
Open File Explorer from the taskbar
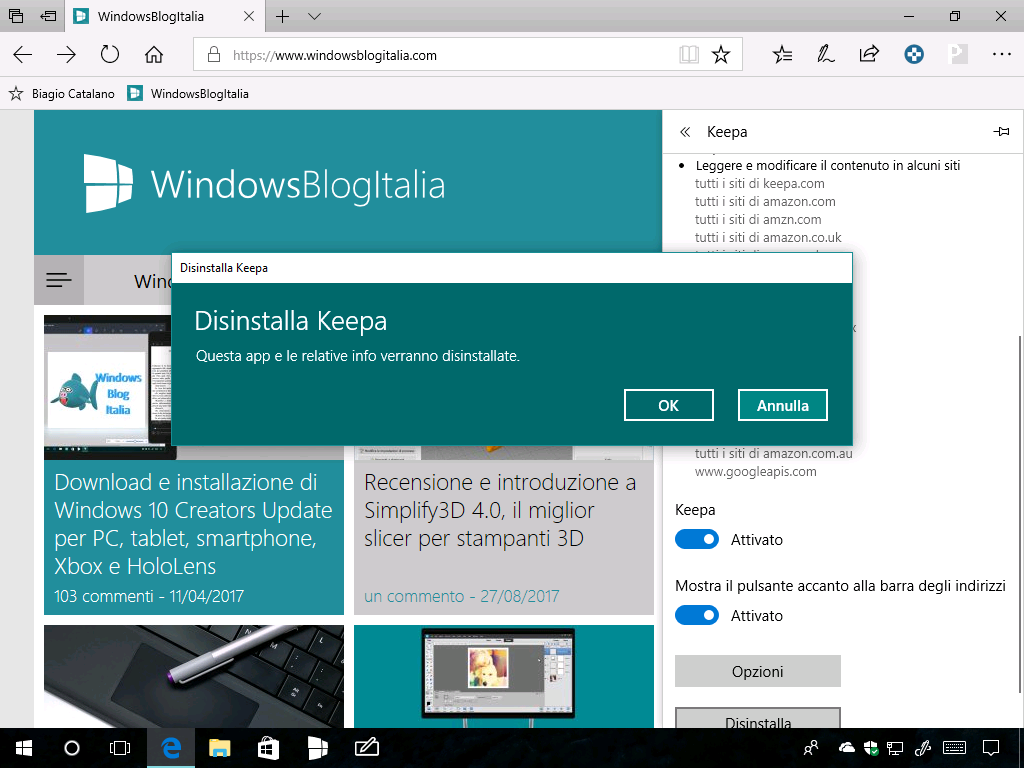coord(219,748)
